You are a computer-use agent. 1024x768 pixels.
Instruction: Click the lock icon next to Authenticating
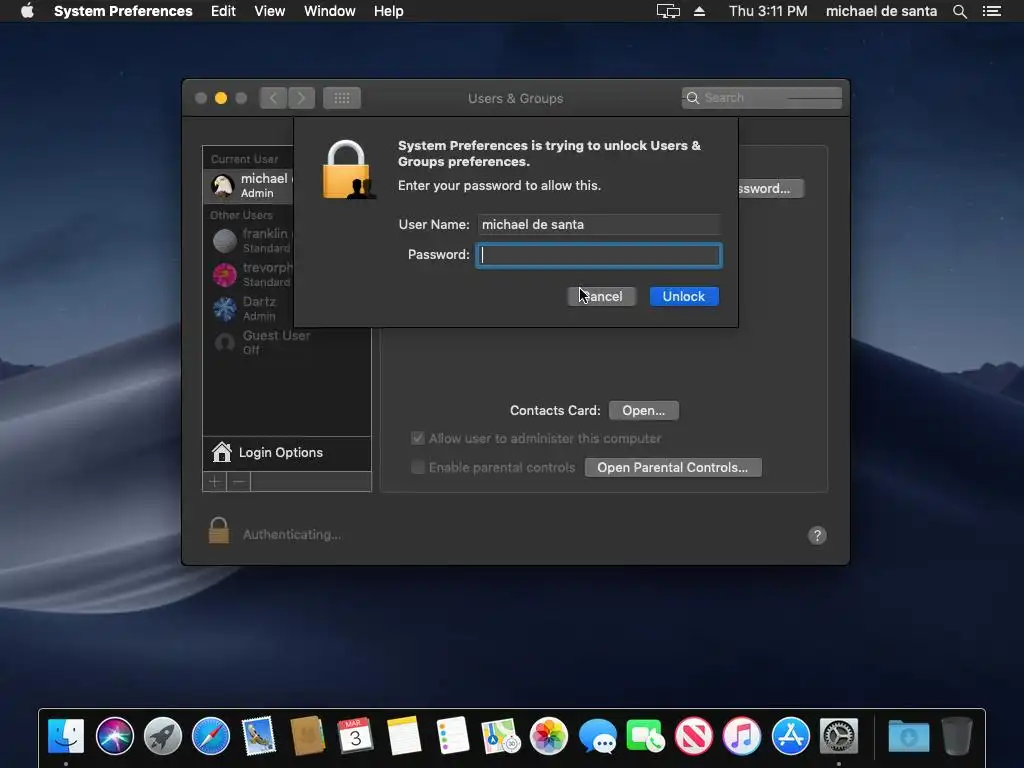219,530
